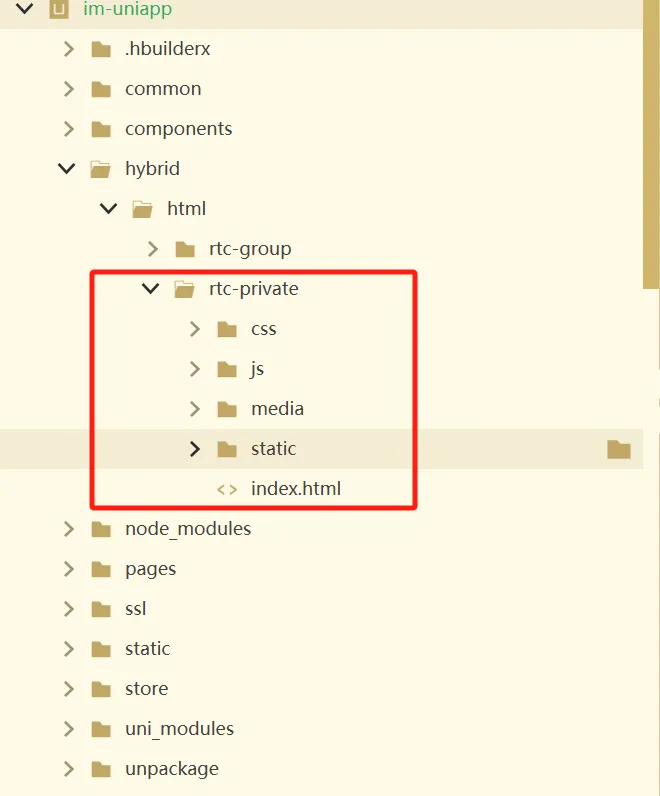Collapse the im-uniapp project root
Screen dimensions: 660x796
pos(25,10)
